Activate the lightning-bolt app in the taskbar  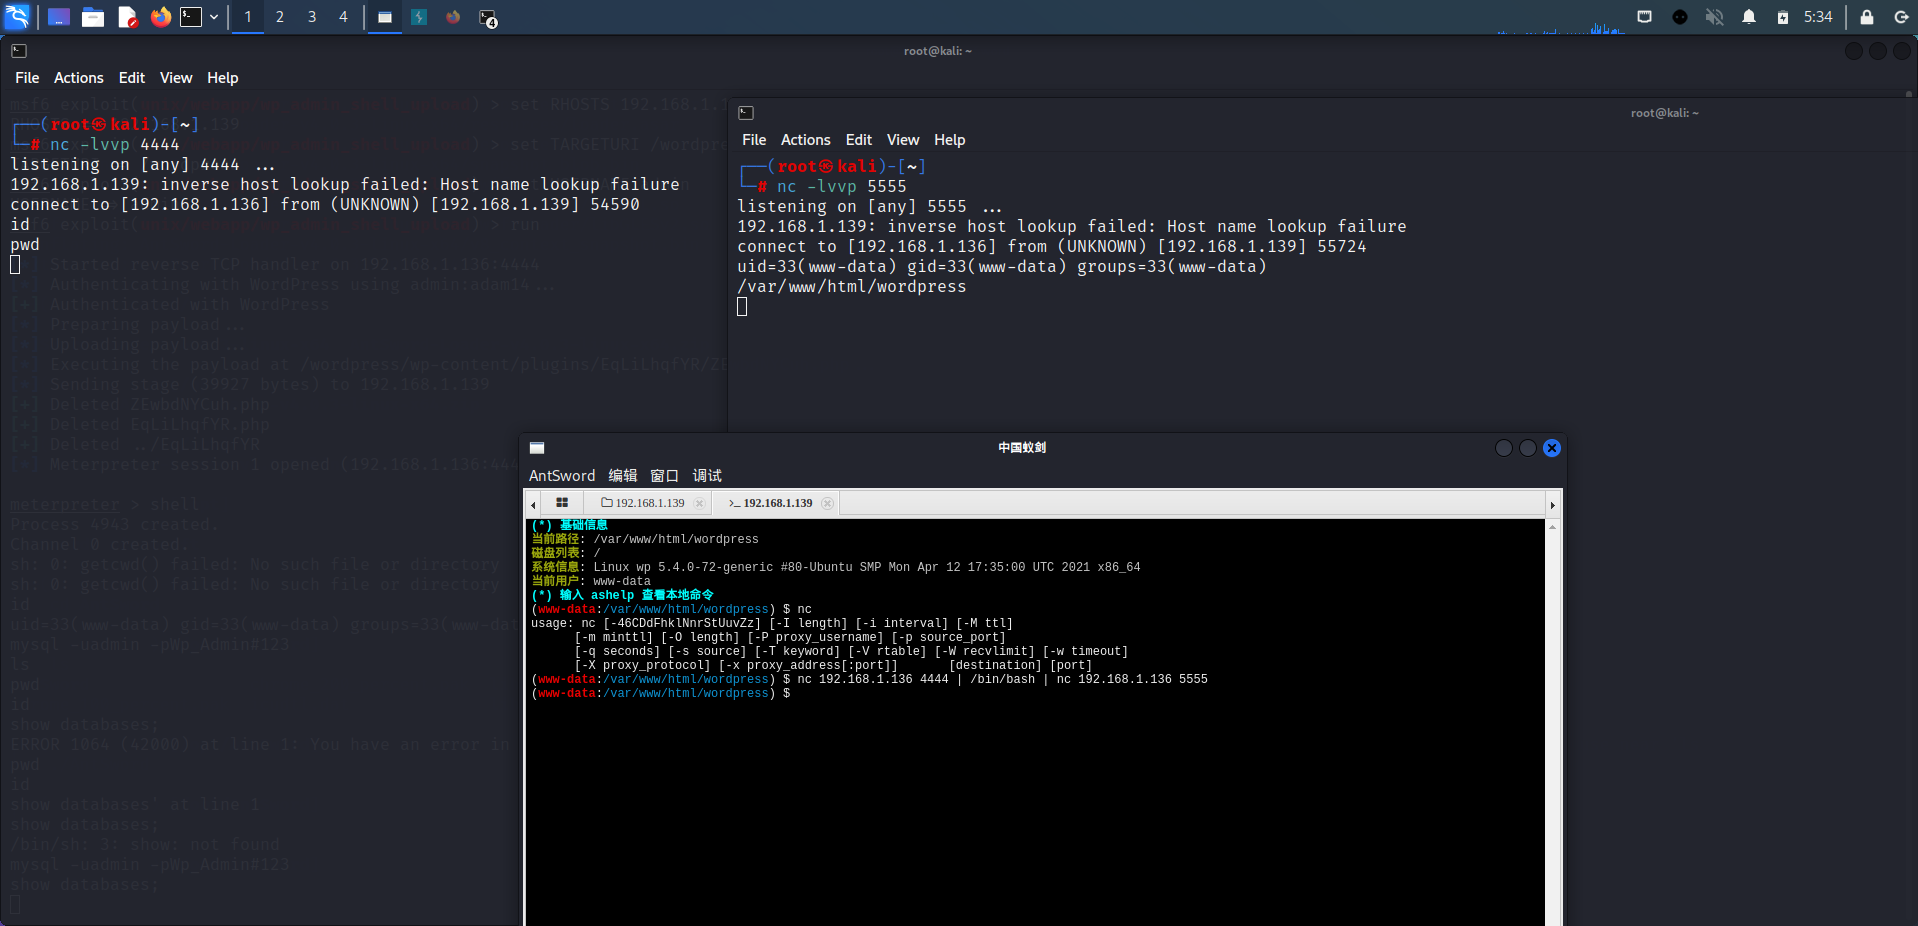tap(419, 17)
